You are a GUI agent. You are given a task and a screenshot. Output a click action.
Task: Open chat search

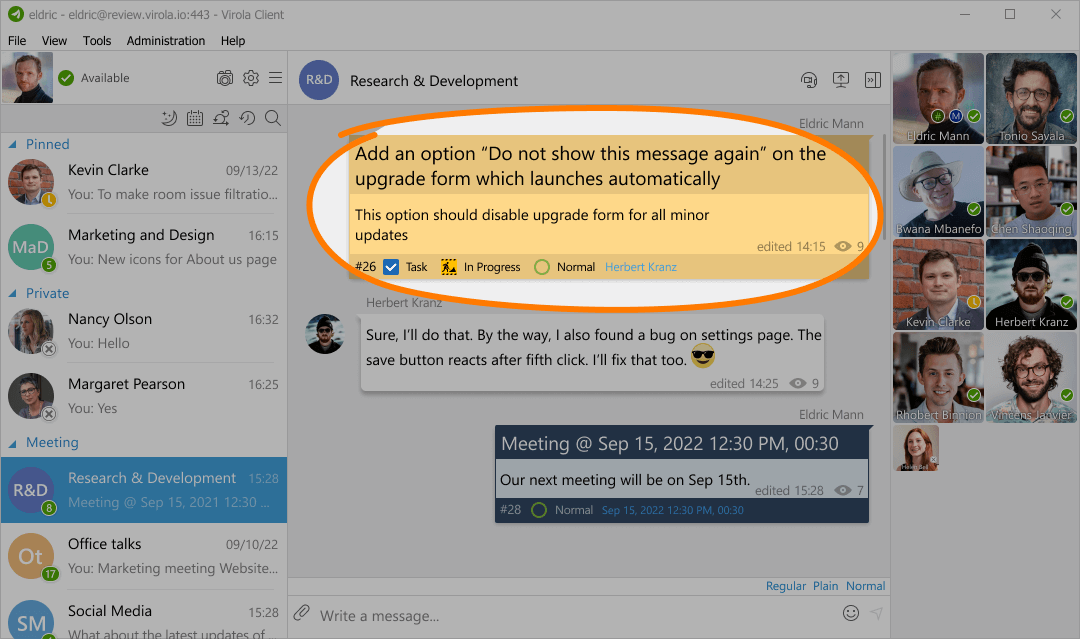pyautogui.click(x=274, y=118)
